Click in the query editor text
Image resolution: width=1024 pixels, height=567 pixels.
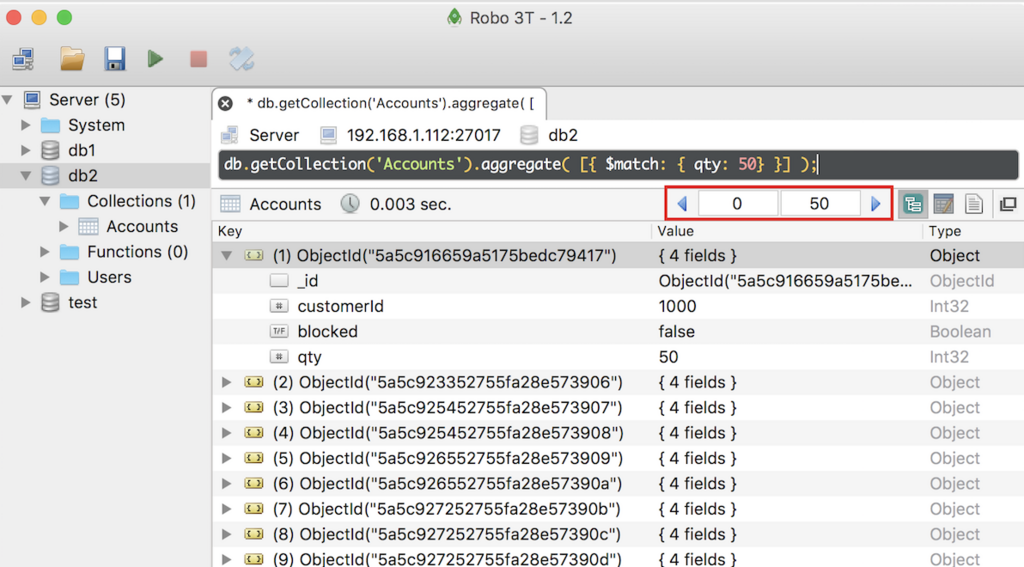pyautogui.click(x=618, y=165)
